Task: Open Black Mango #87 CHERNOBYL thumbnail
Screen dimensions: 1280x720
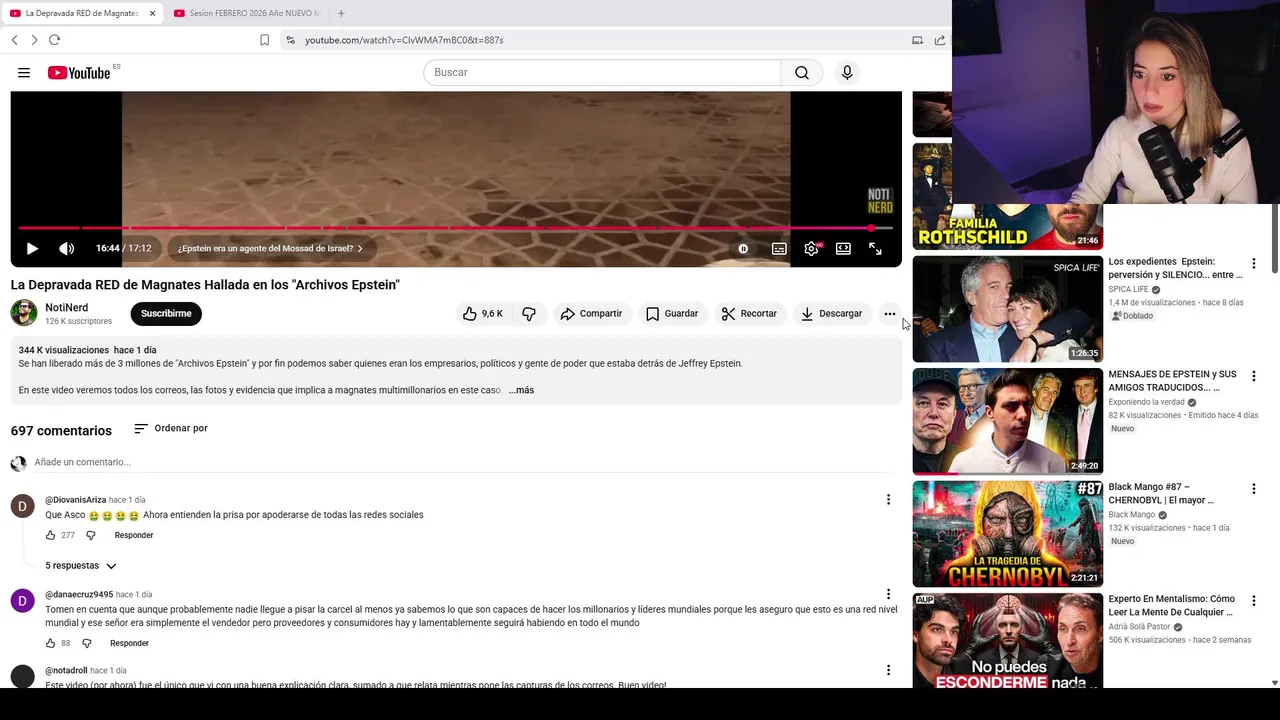Action: tap(1007, 534)
